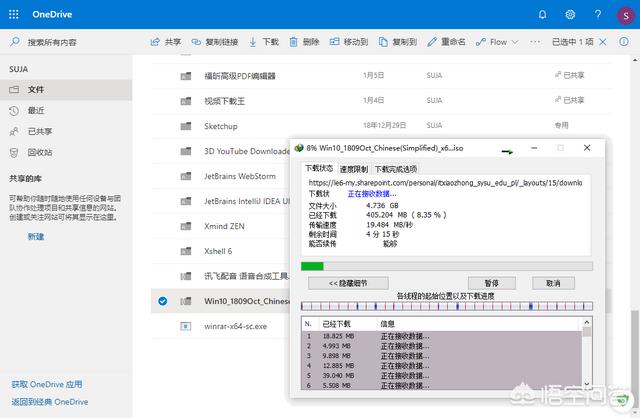Open the JetBrains IntelliJ IDEA folder

pyautogui.click(x=247, y=201)
